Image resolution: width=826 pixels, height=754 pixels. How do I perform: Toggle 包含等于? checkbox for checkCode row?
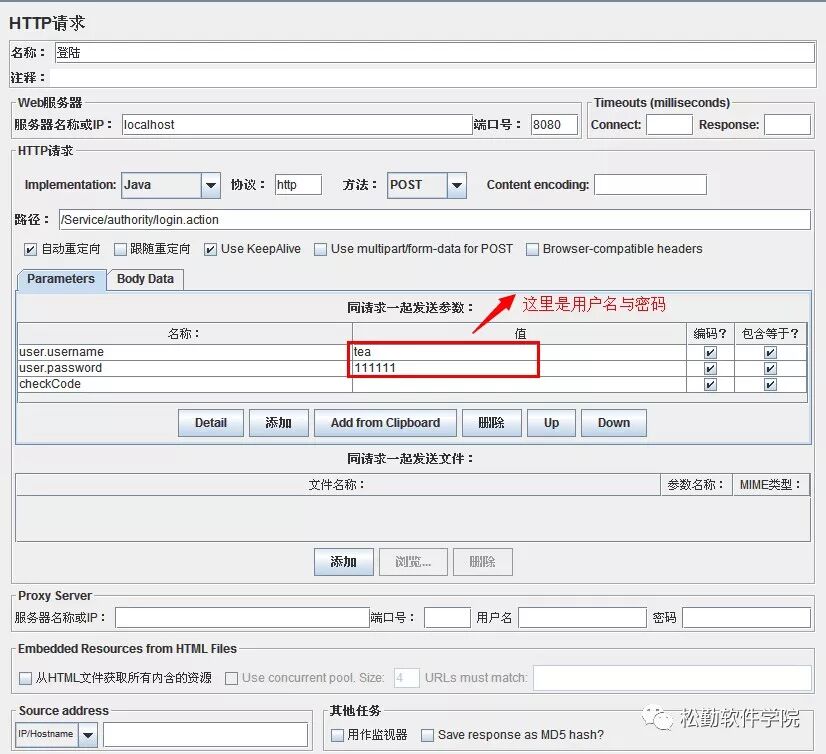770,385
